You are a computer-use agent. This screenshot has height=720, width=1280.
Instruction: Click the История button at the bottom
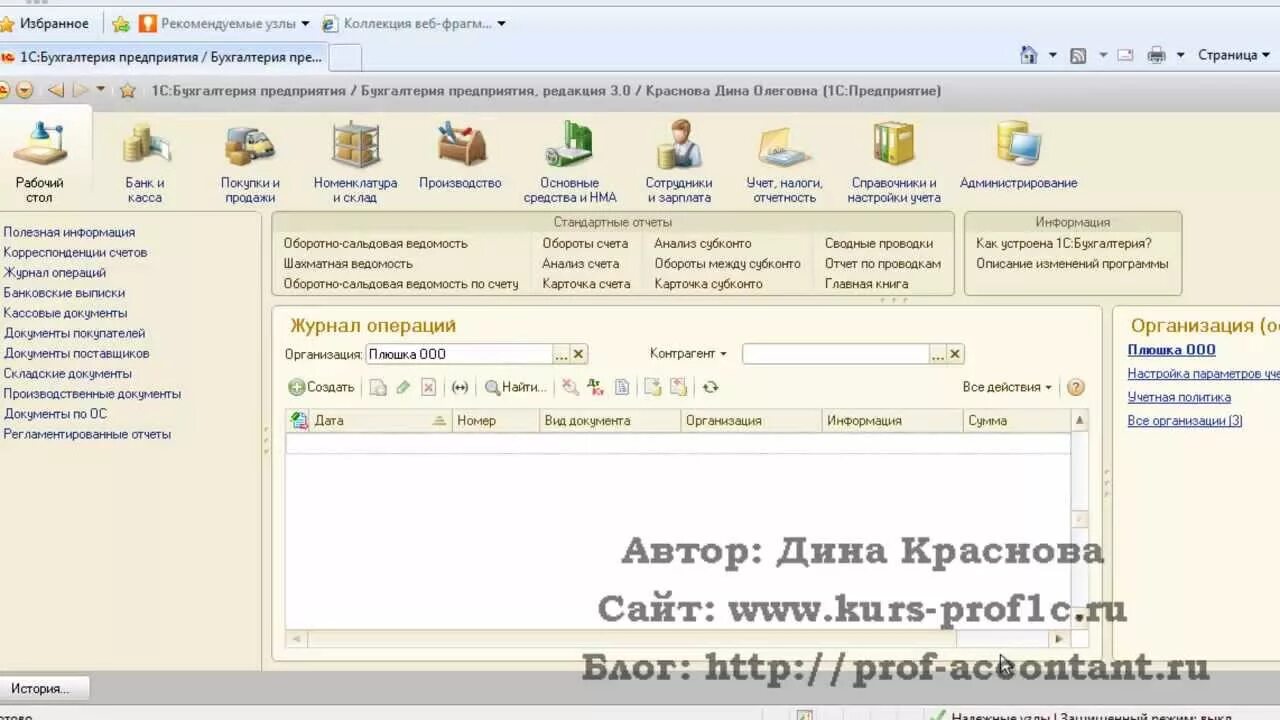coord(45,688)
